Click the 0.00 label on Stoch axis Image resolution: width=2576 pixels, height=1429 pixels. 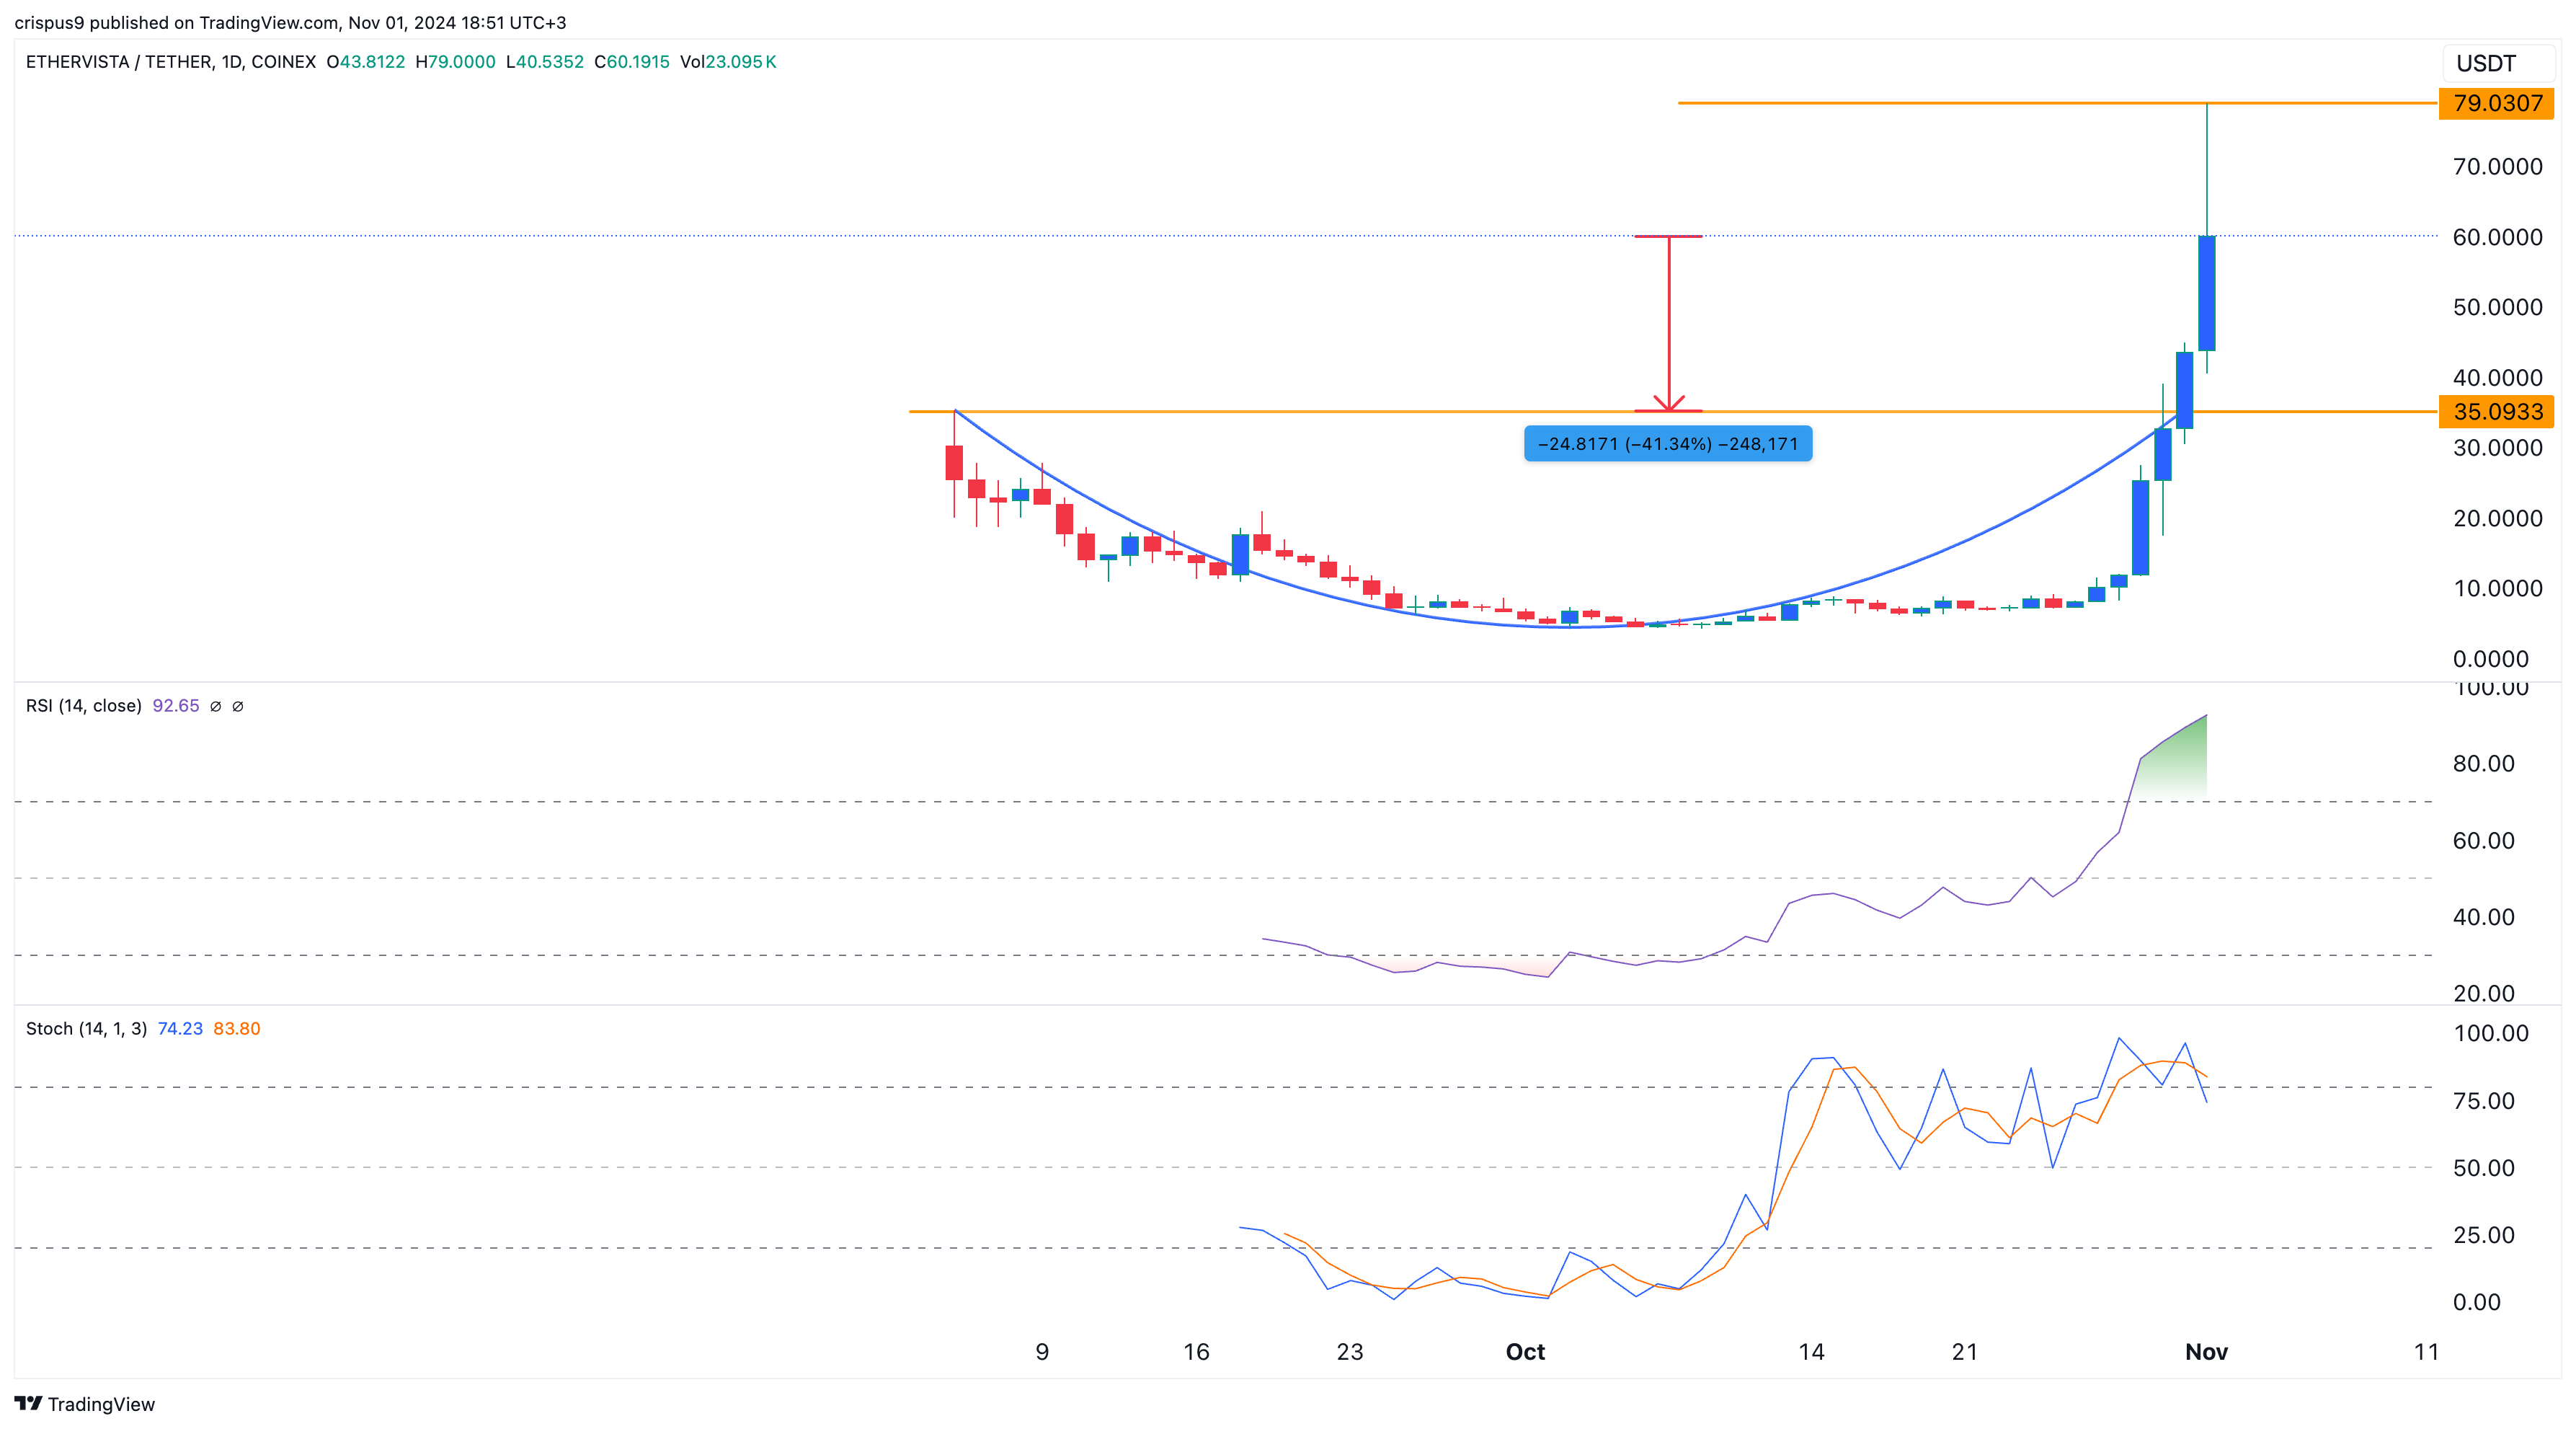2476,1302
